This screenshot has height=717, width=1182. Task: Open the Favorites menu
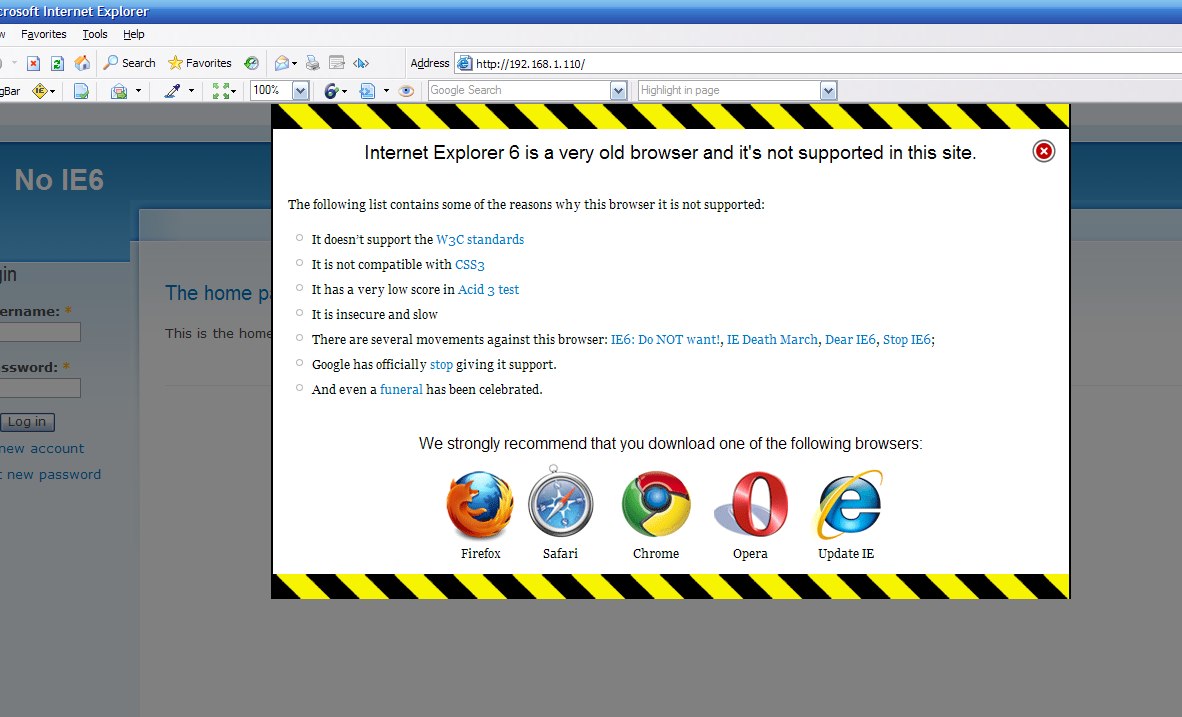[x=44, y=34]
